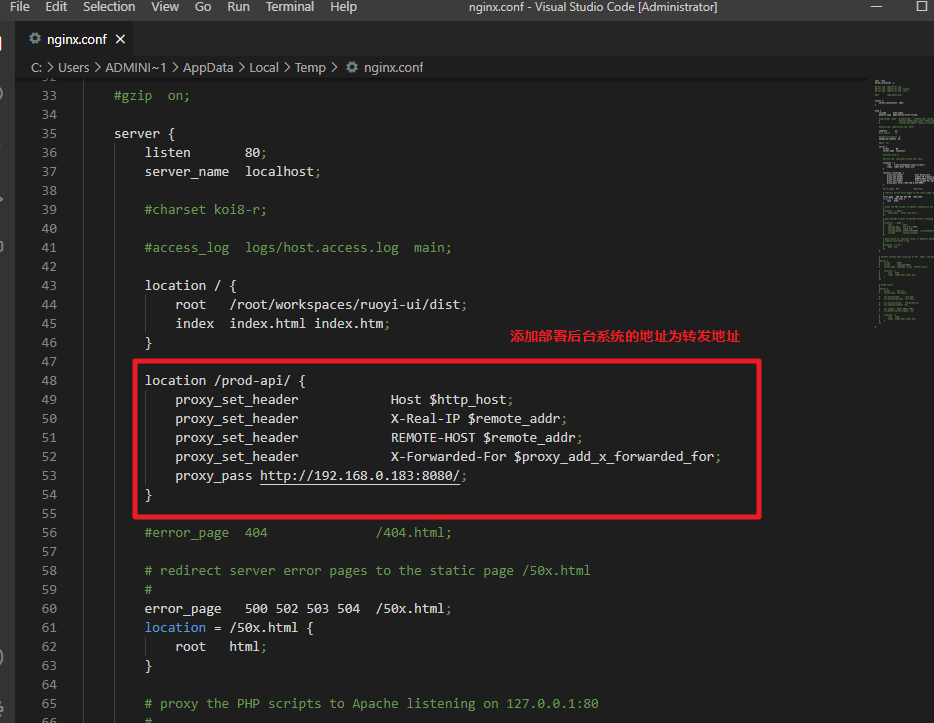Click the gear icon on the nginx.conf tab
Screen dimensions: 934x723
35,39
